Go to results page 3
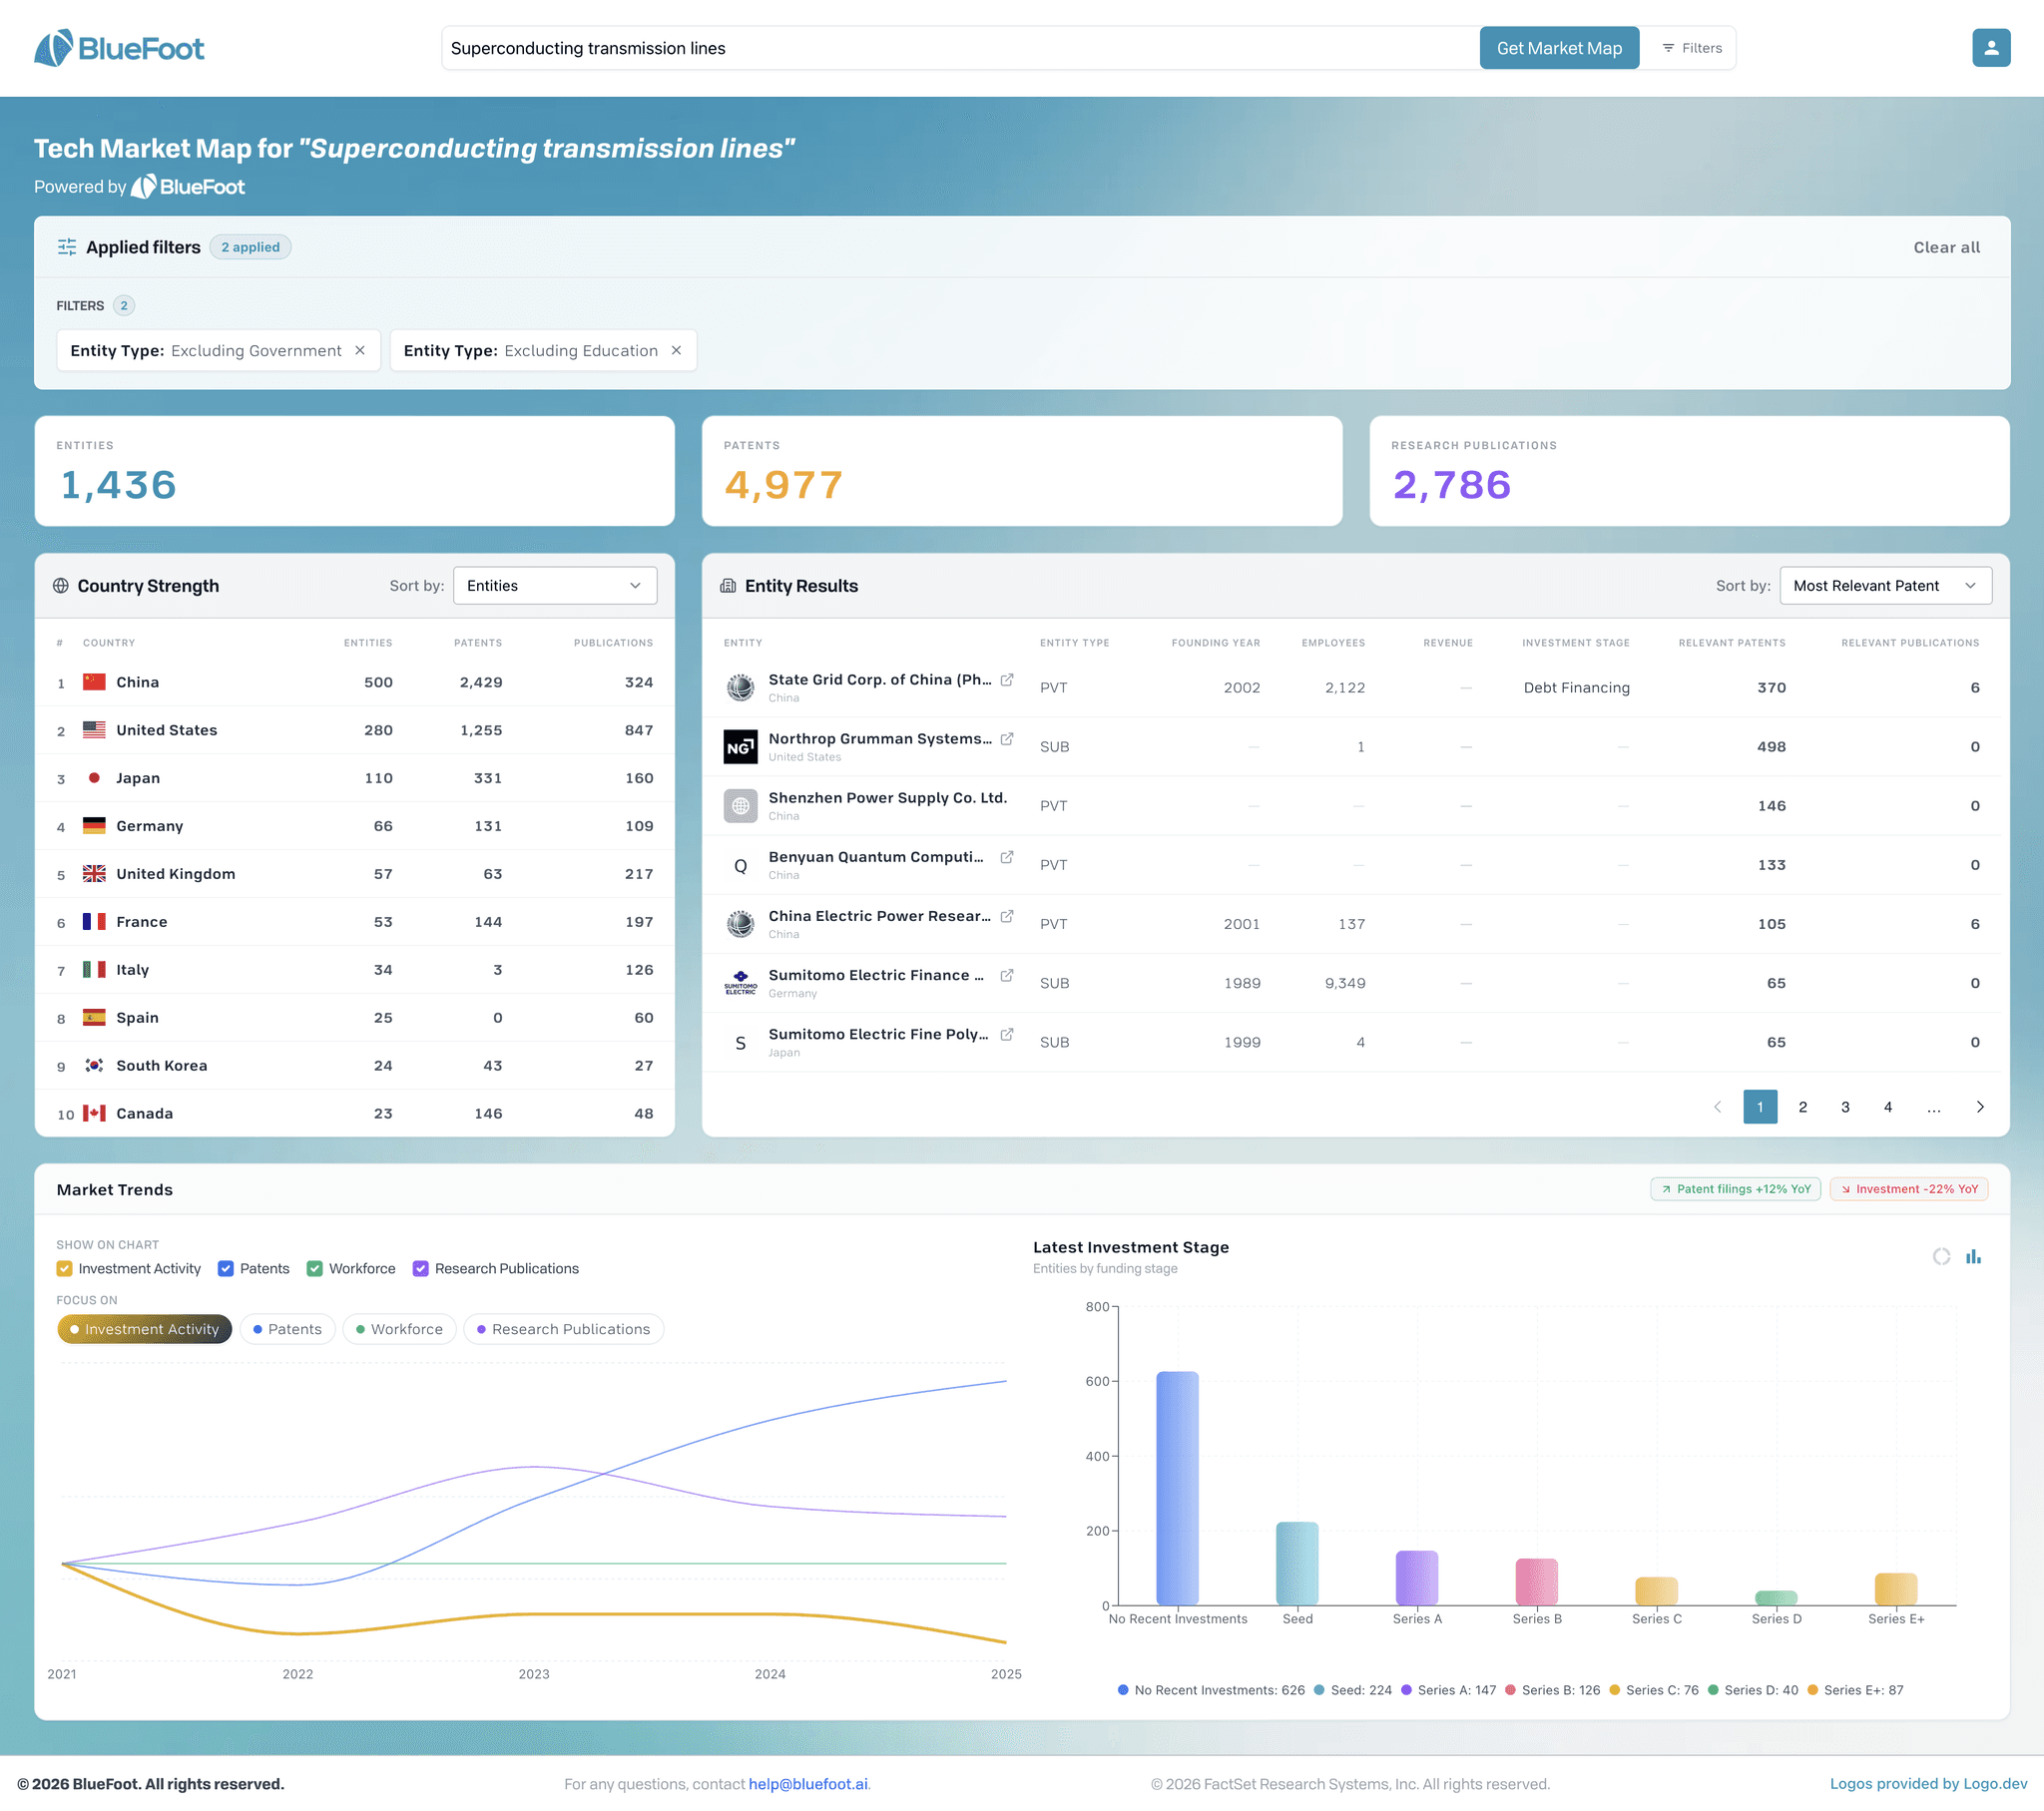Viewport: 2044px width, 1811px height. (1845, 1107)
